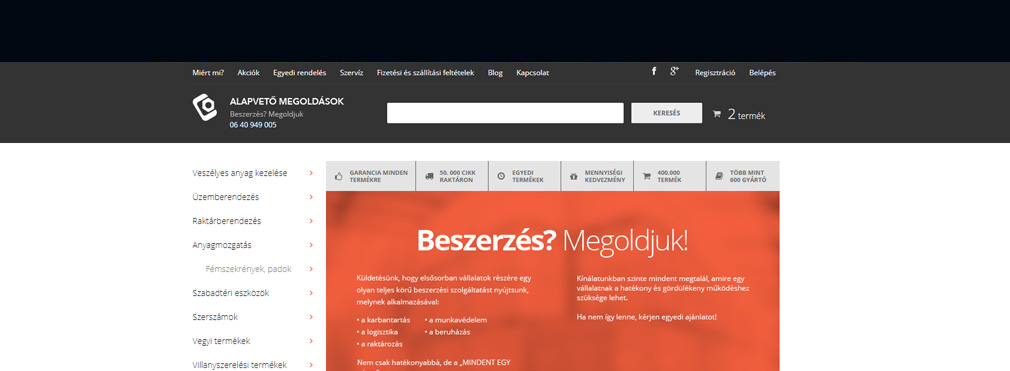Open Veszélyes anyag kezelése category
Screen dimensions: 1010x371
[x=240, y=173]
